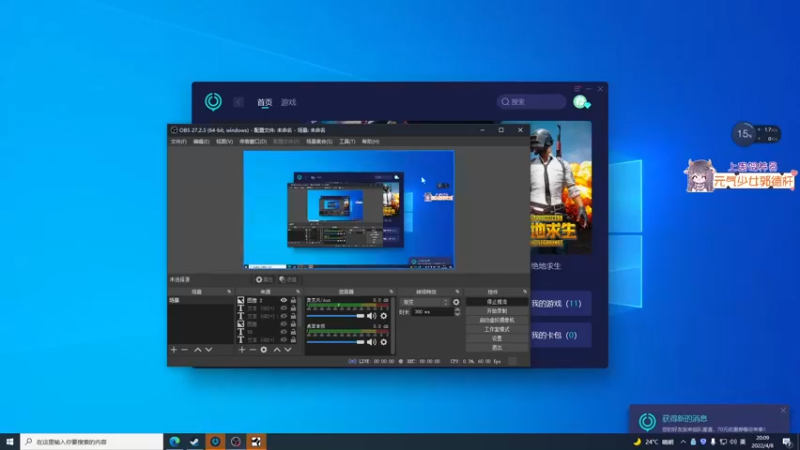This screenshot has width=800, height=450.
Task: Move the scene up in the Scenes dock
Action: coord(197,350)
